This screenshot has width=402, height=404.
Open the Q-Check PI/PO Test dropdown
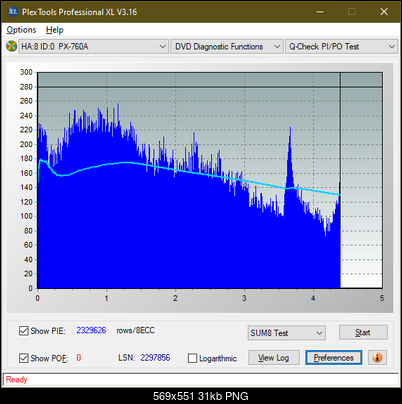(341, 47)
